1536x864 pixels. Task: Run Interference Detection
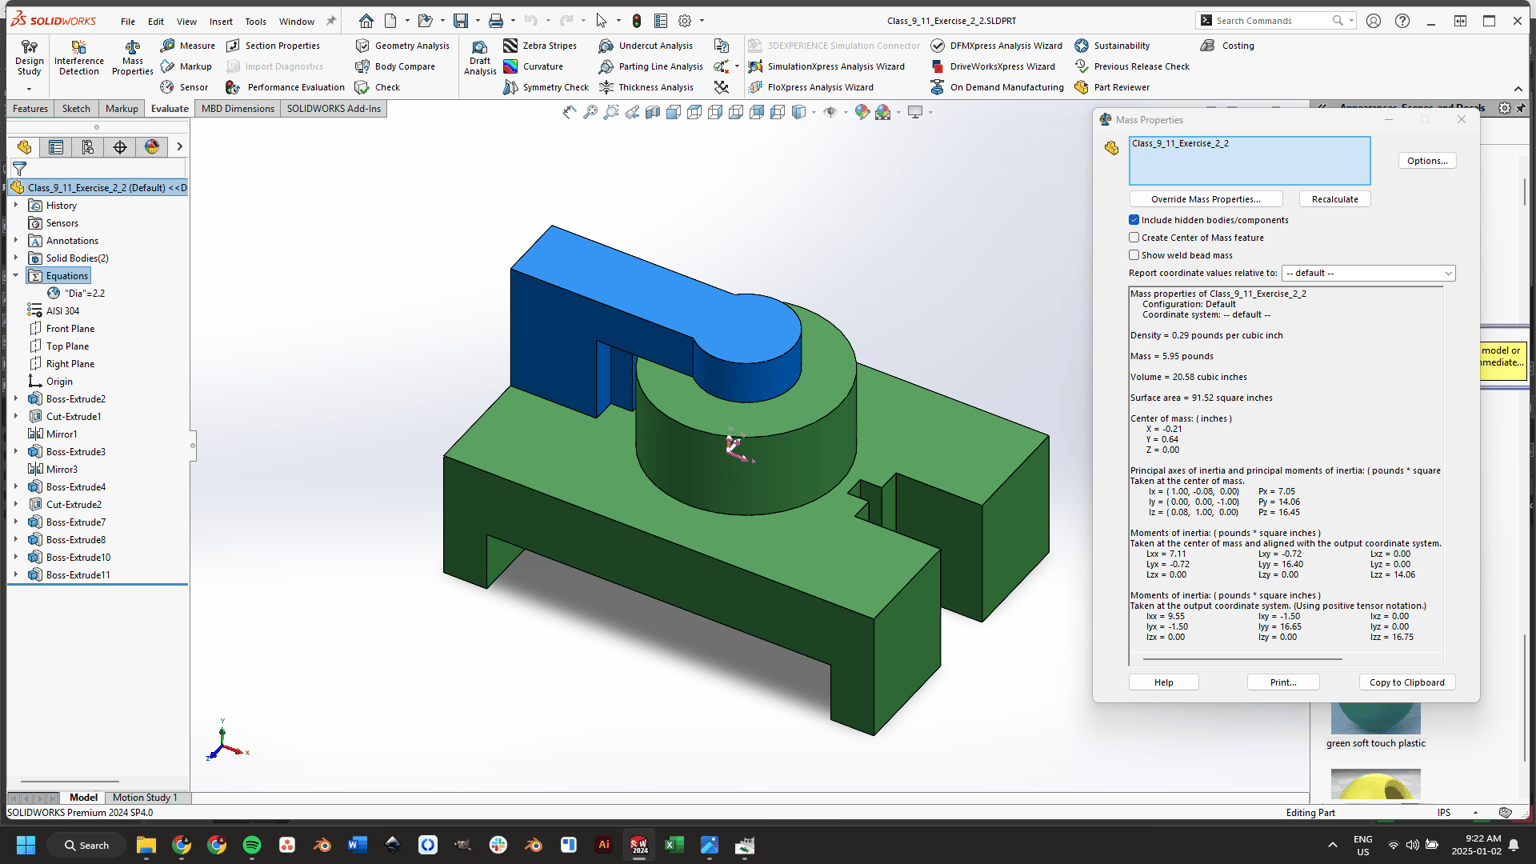pos(78,58)
